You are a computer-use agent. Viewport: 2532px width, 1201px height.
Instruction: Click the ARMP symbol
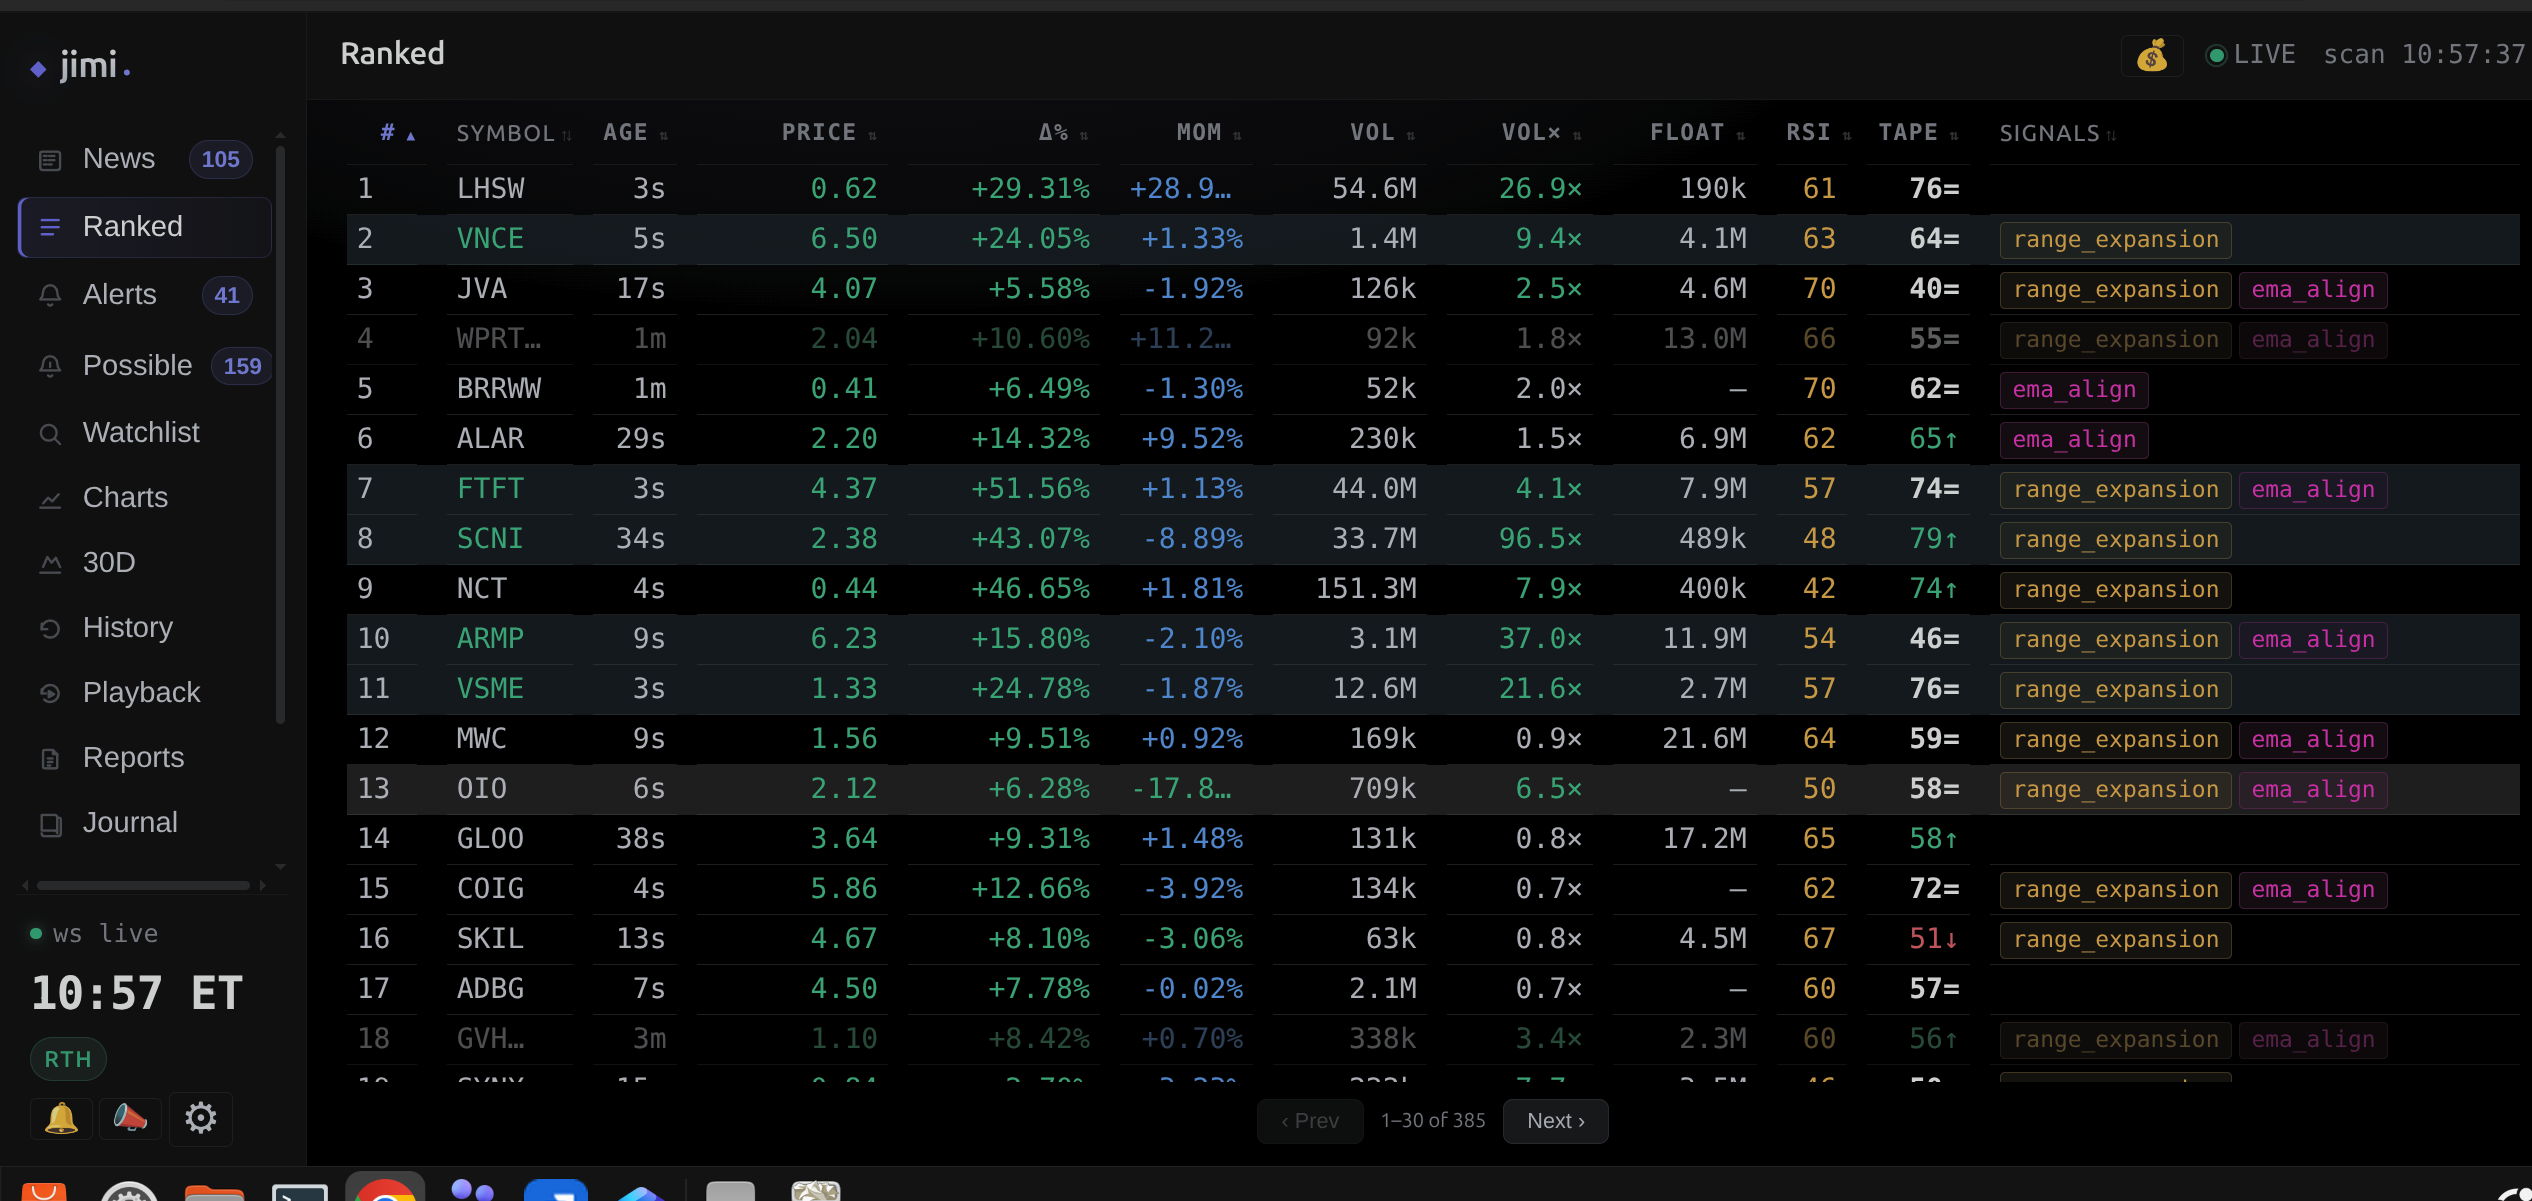click(x=490, y=639)
